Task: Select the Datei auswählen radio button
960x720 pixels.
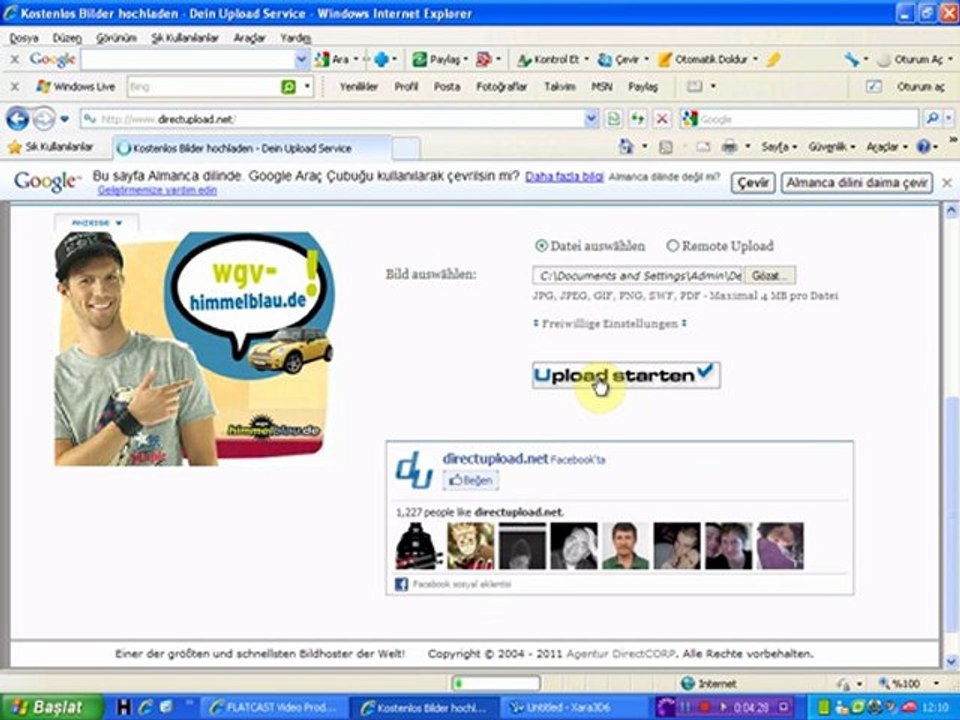Action: (541, 246)
